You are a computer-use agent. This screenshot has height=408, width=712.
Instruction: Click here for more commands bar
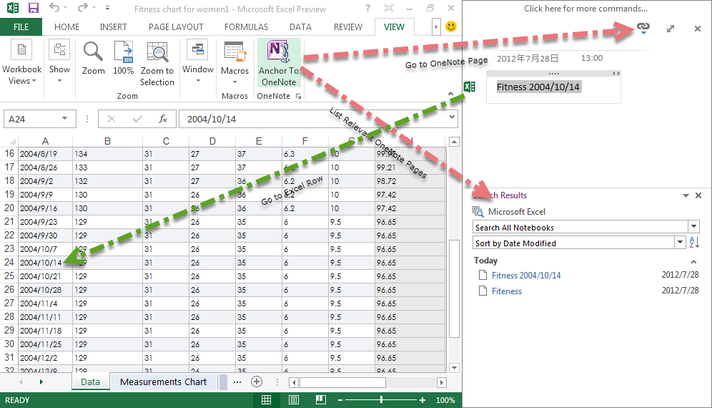(x=585, y=9)
